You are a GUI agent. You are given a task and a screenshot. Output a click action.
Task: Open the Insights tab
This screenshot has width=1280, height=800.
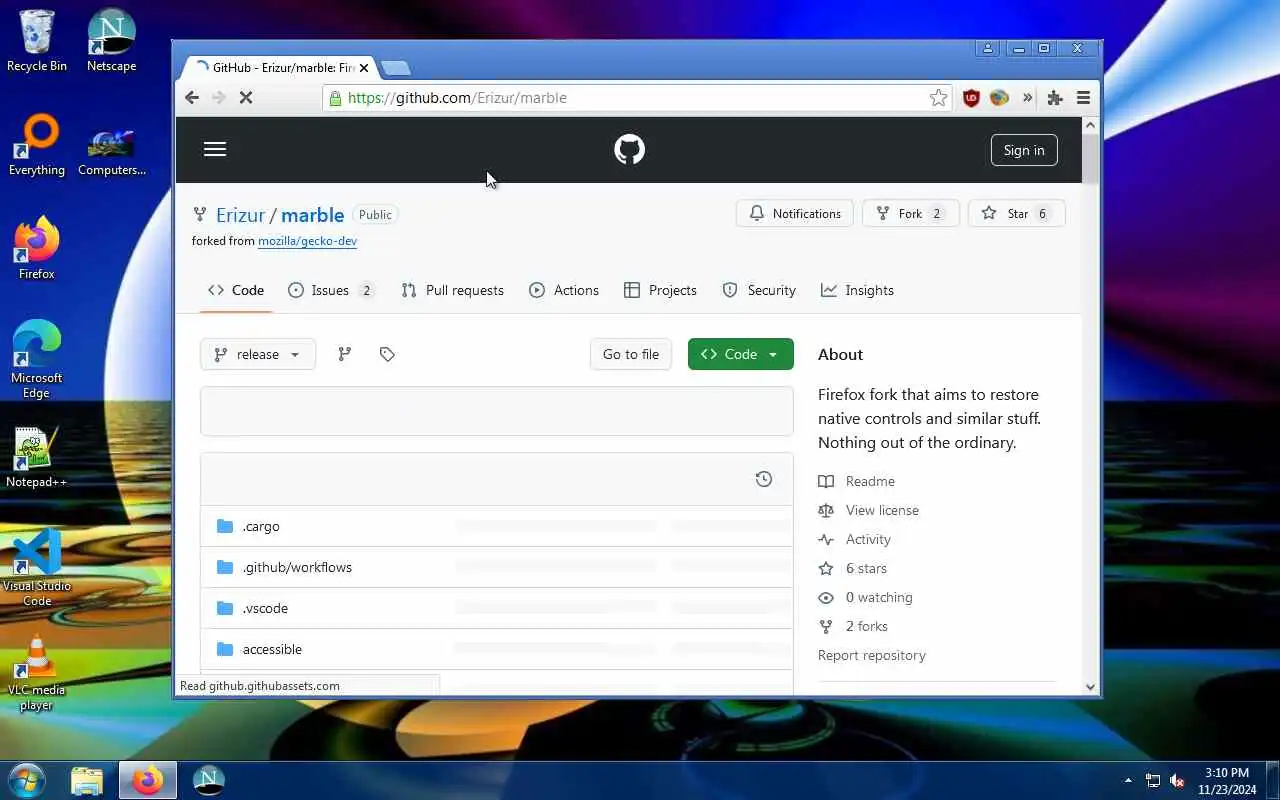pos(857,290)
